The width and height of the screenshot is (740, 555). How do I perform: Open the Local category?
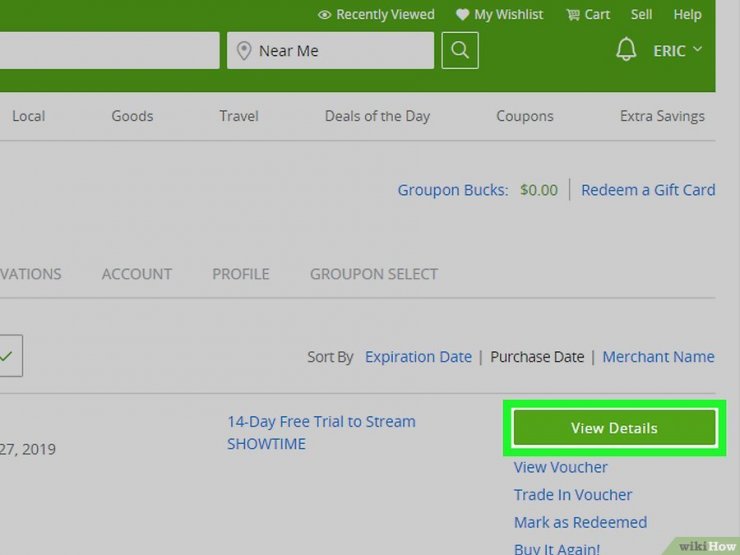point(29,116)
